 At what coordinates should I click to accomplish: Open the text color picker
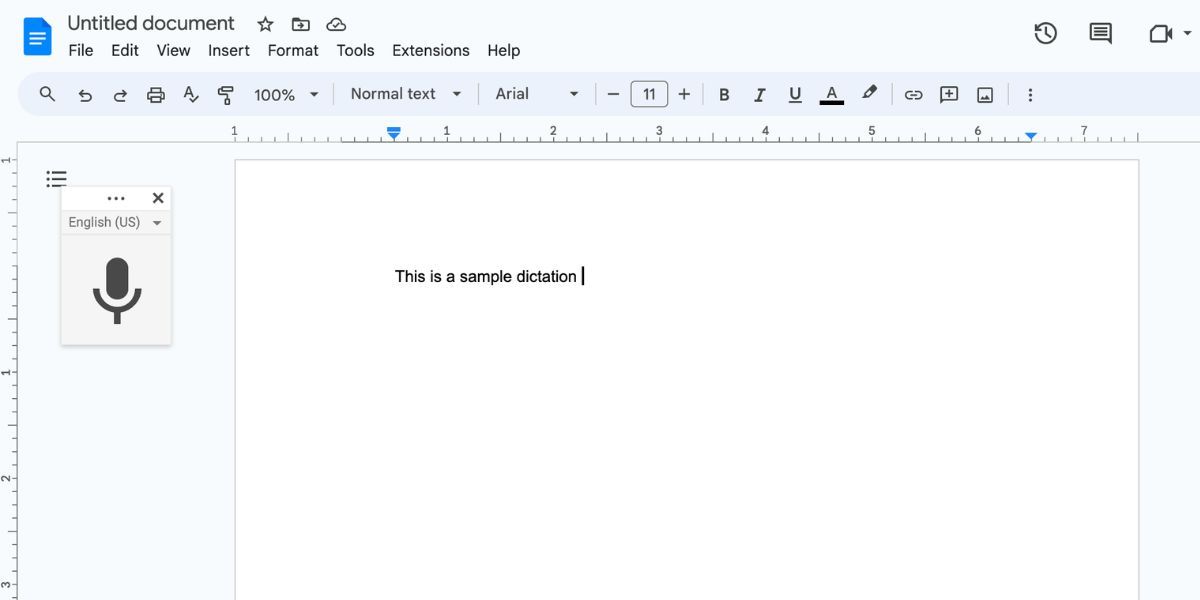click(x=831, y=95)
